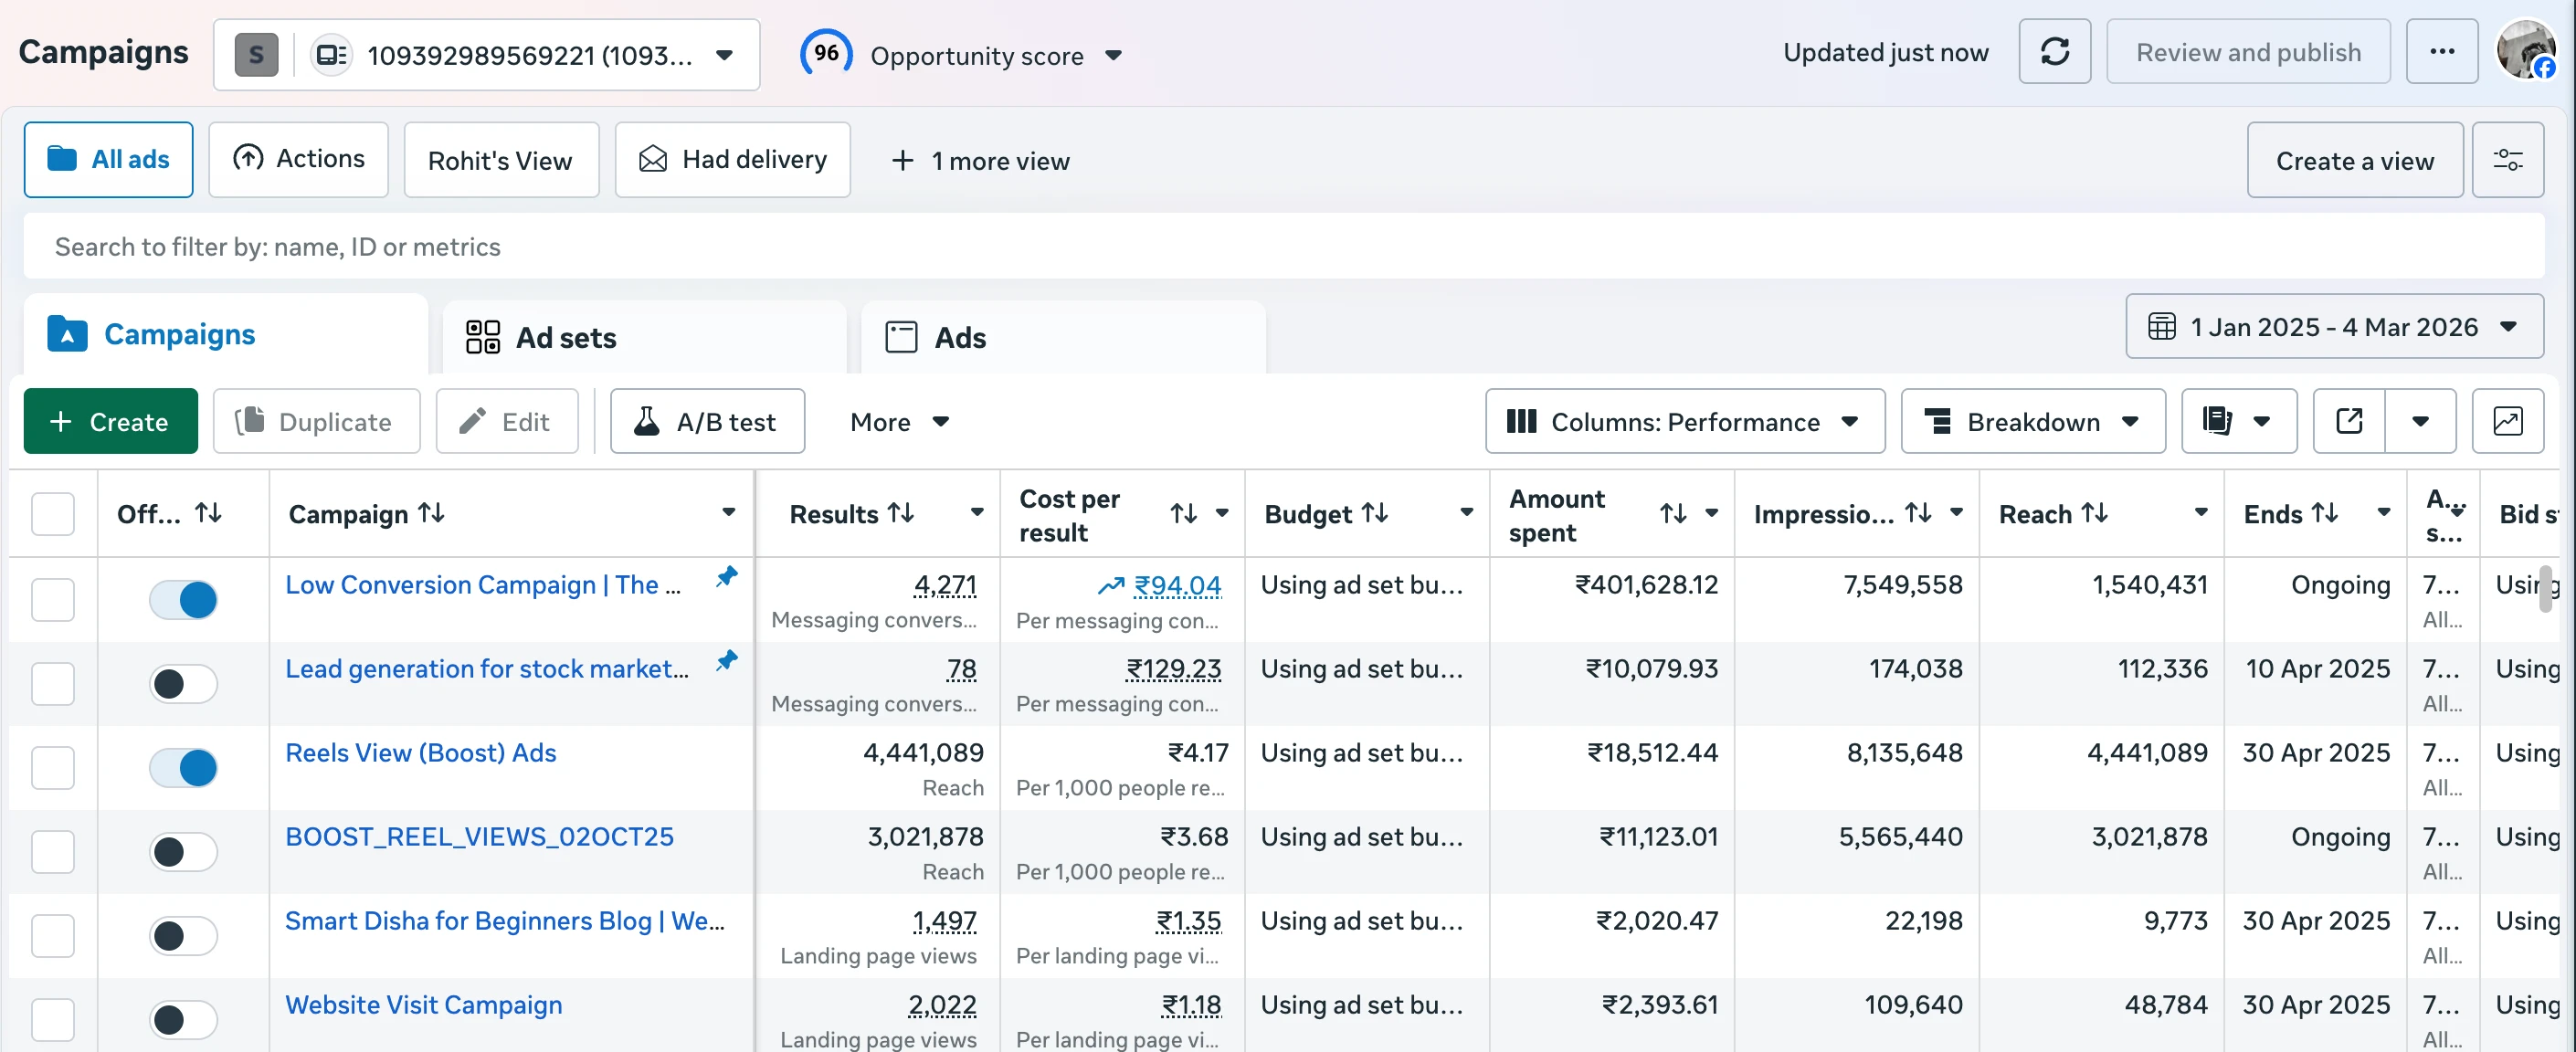Expand the ad account selector dropdown
The height and width of the screenshot is (1052, 2576).
coord(725,55)
